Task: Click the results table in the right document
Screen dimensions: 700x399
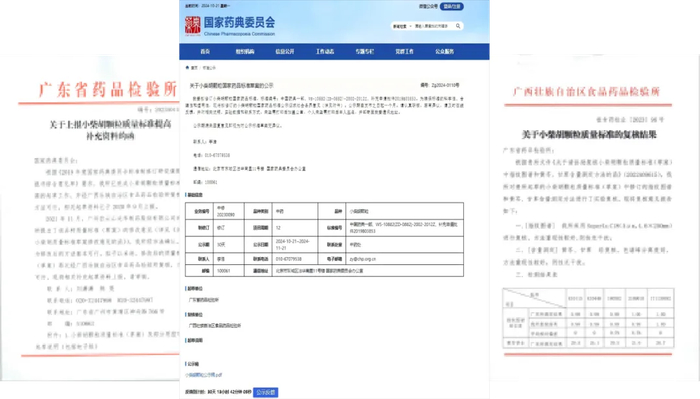Action: 588,318
